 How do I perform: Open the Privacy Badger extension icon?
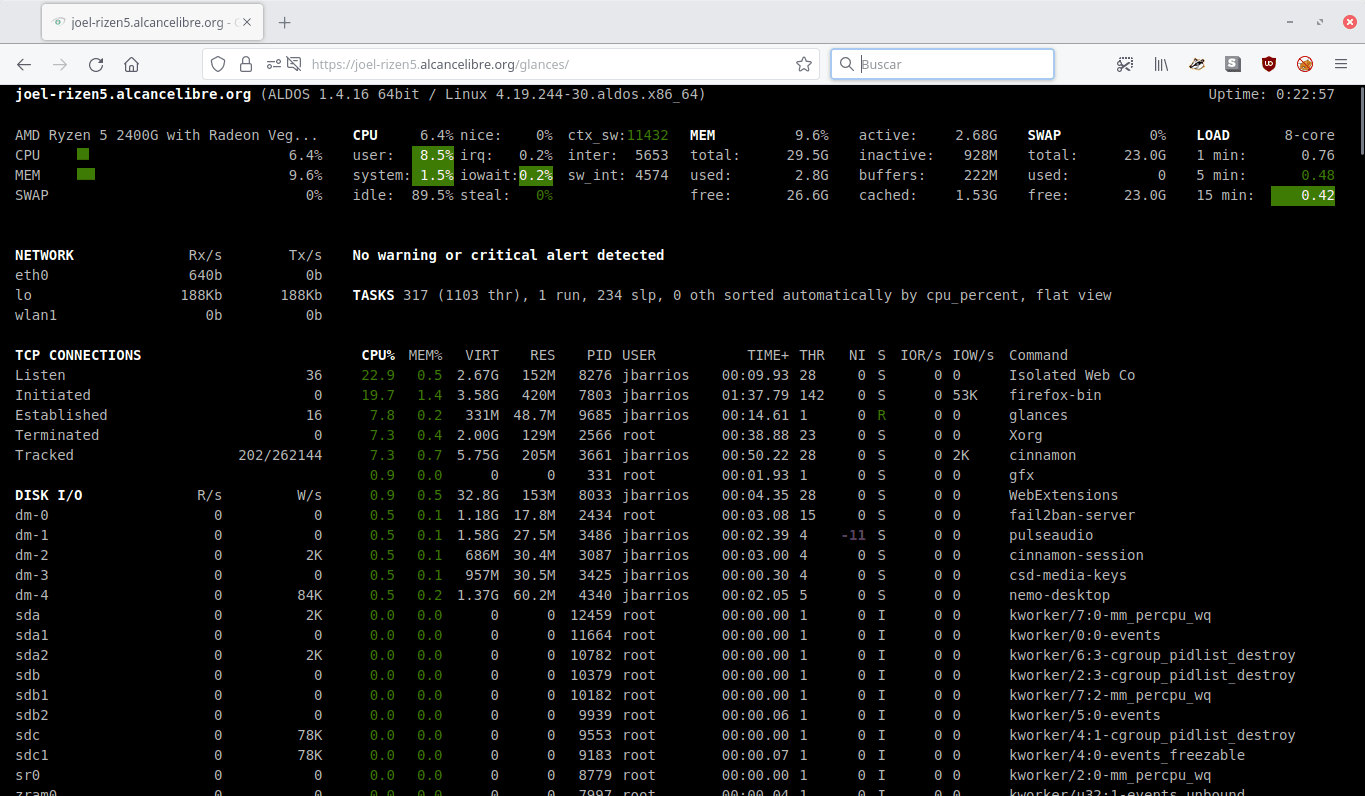[1197, 64]
